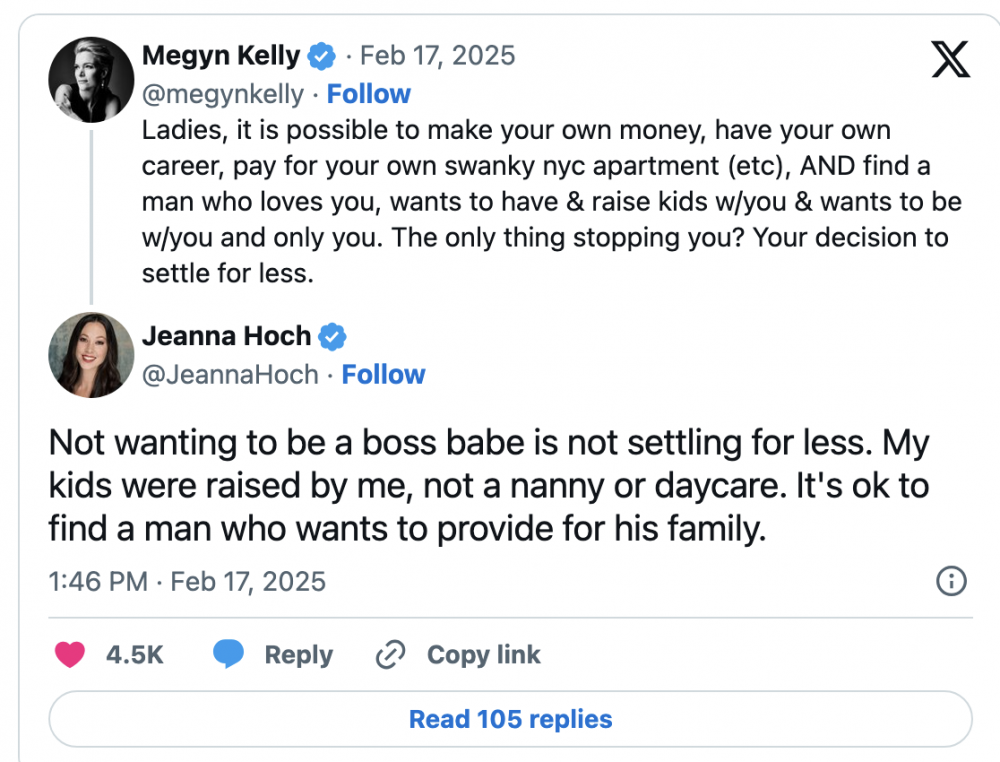Open the @JeannaHoch handle link

coord(230,375)
